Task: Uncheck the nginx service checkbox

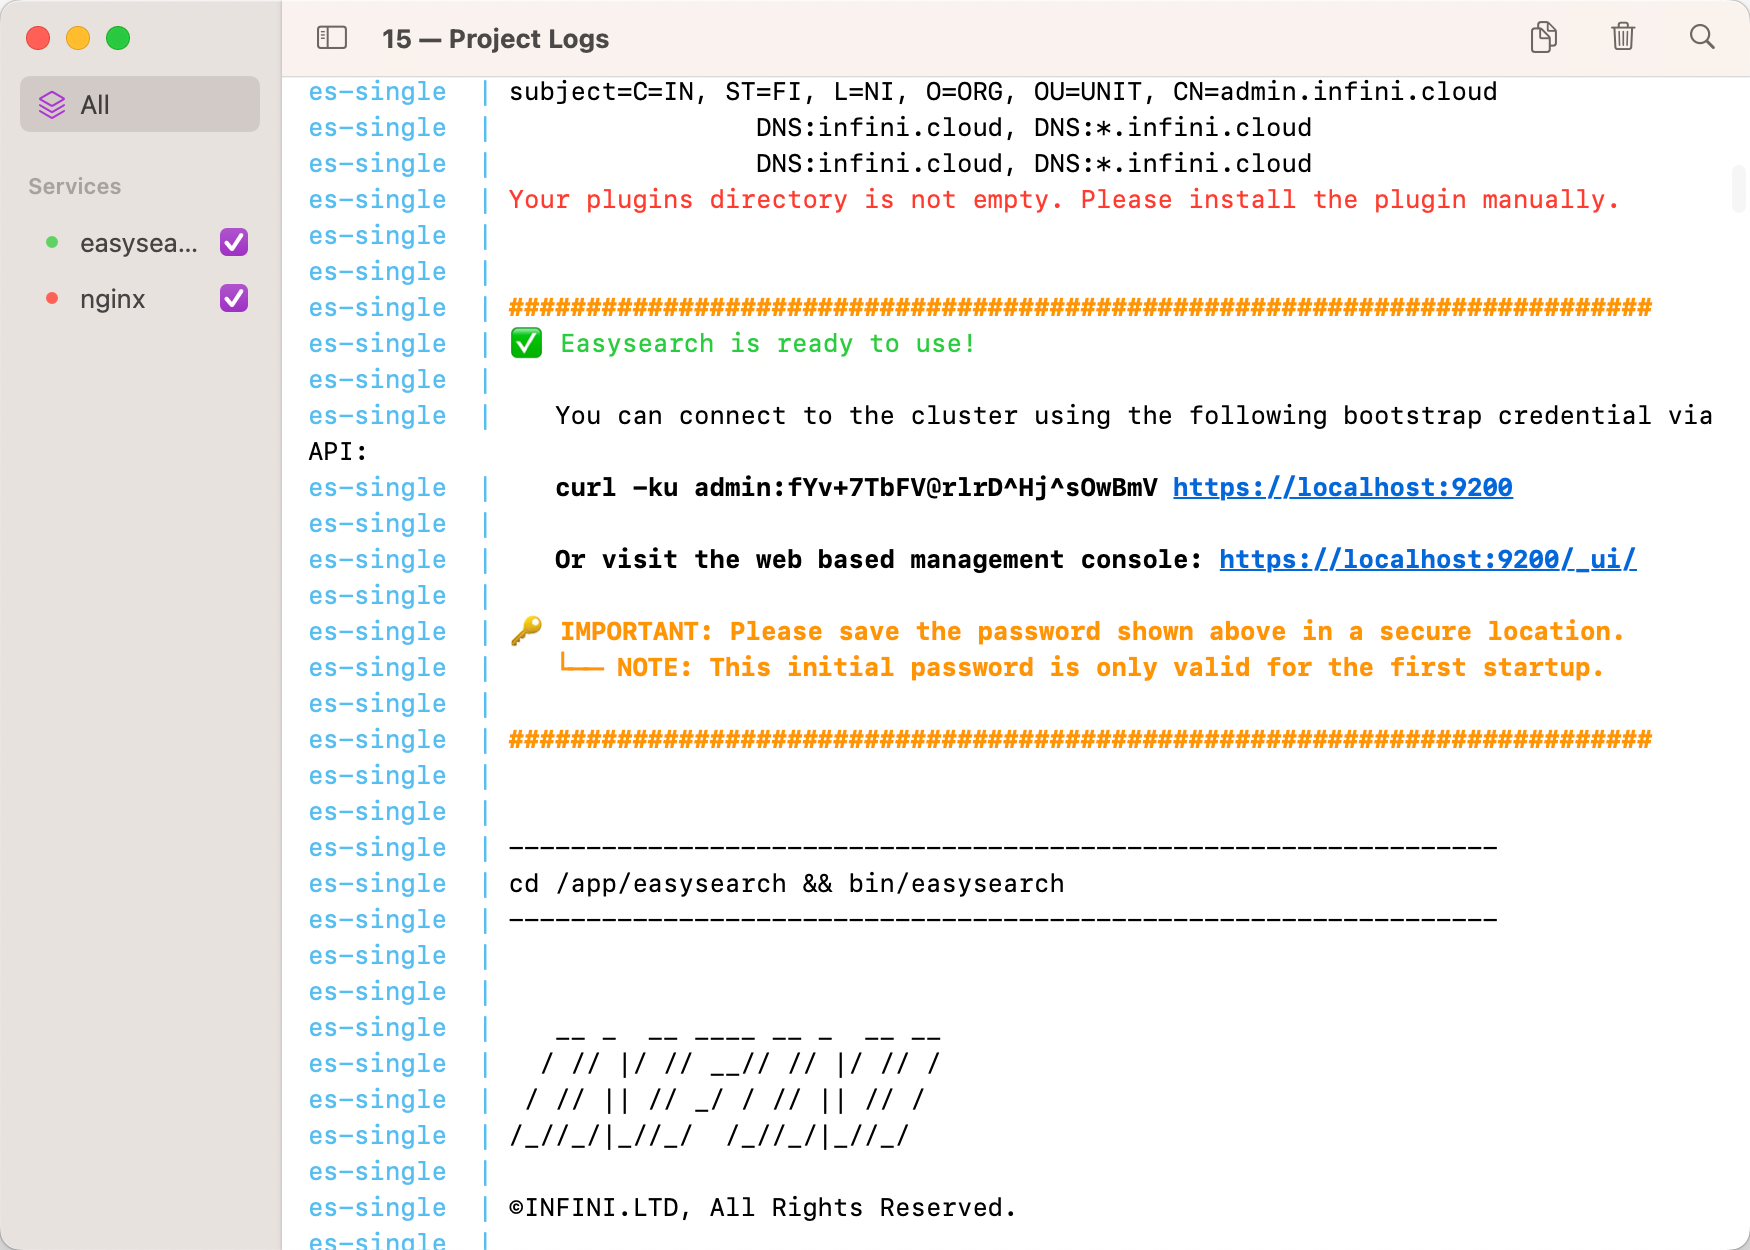Action: pyautogui.click(x=234, y=298)
